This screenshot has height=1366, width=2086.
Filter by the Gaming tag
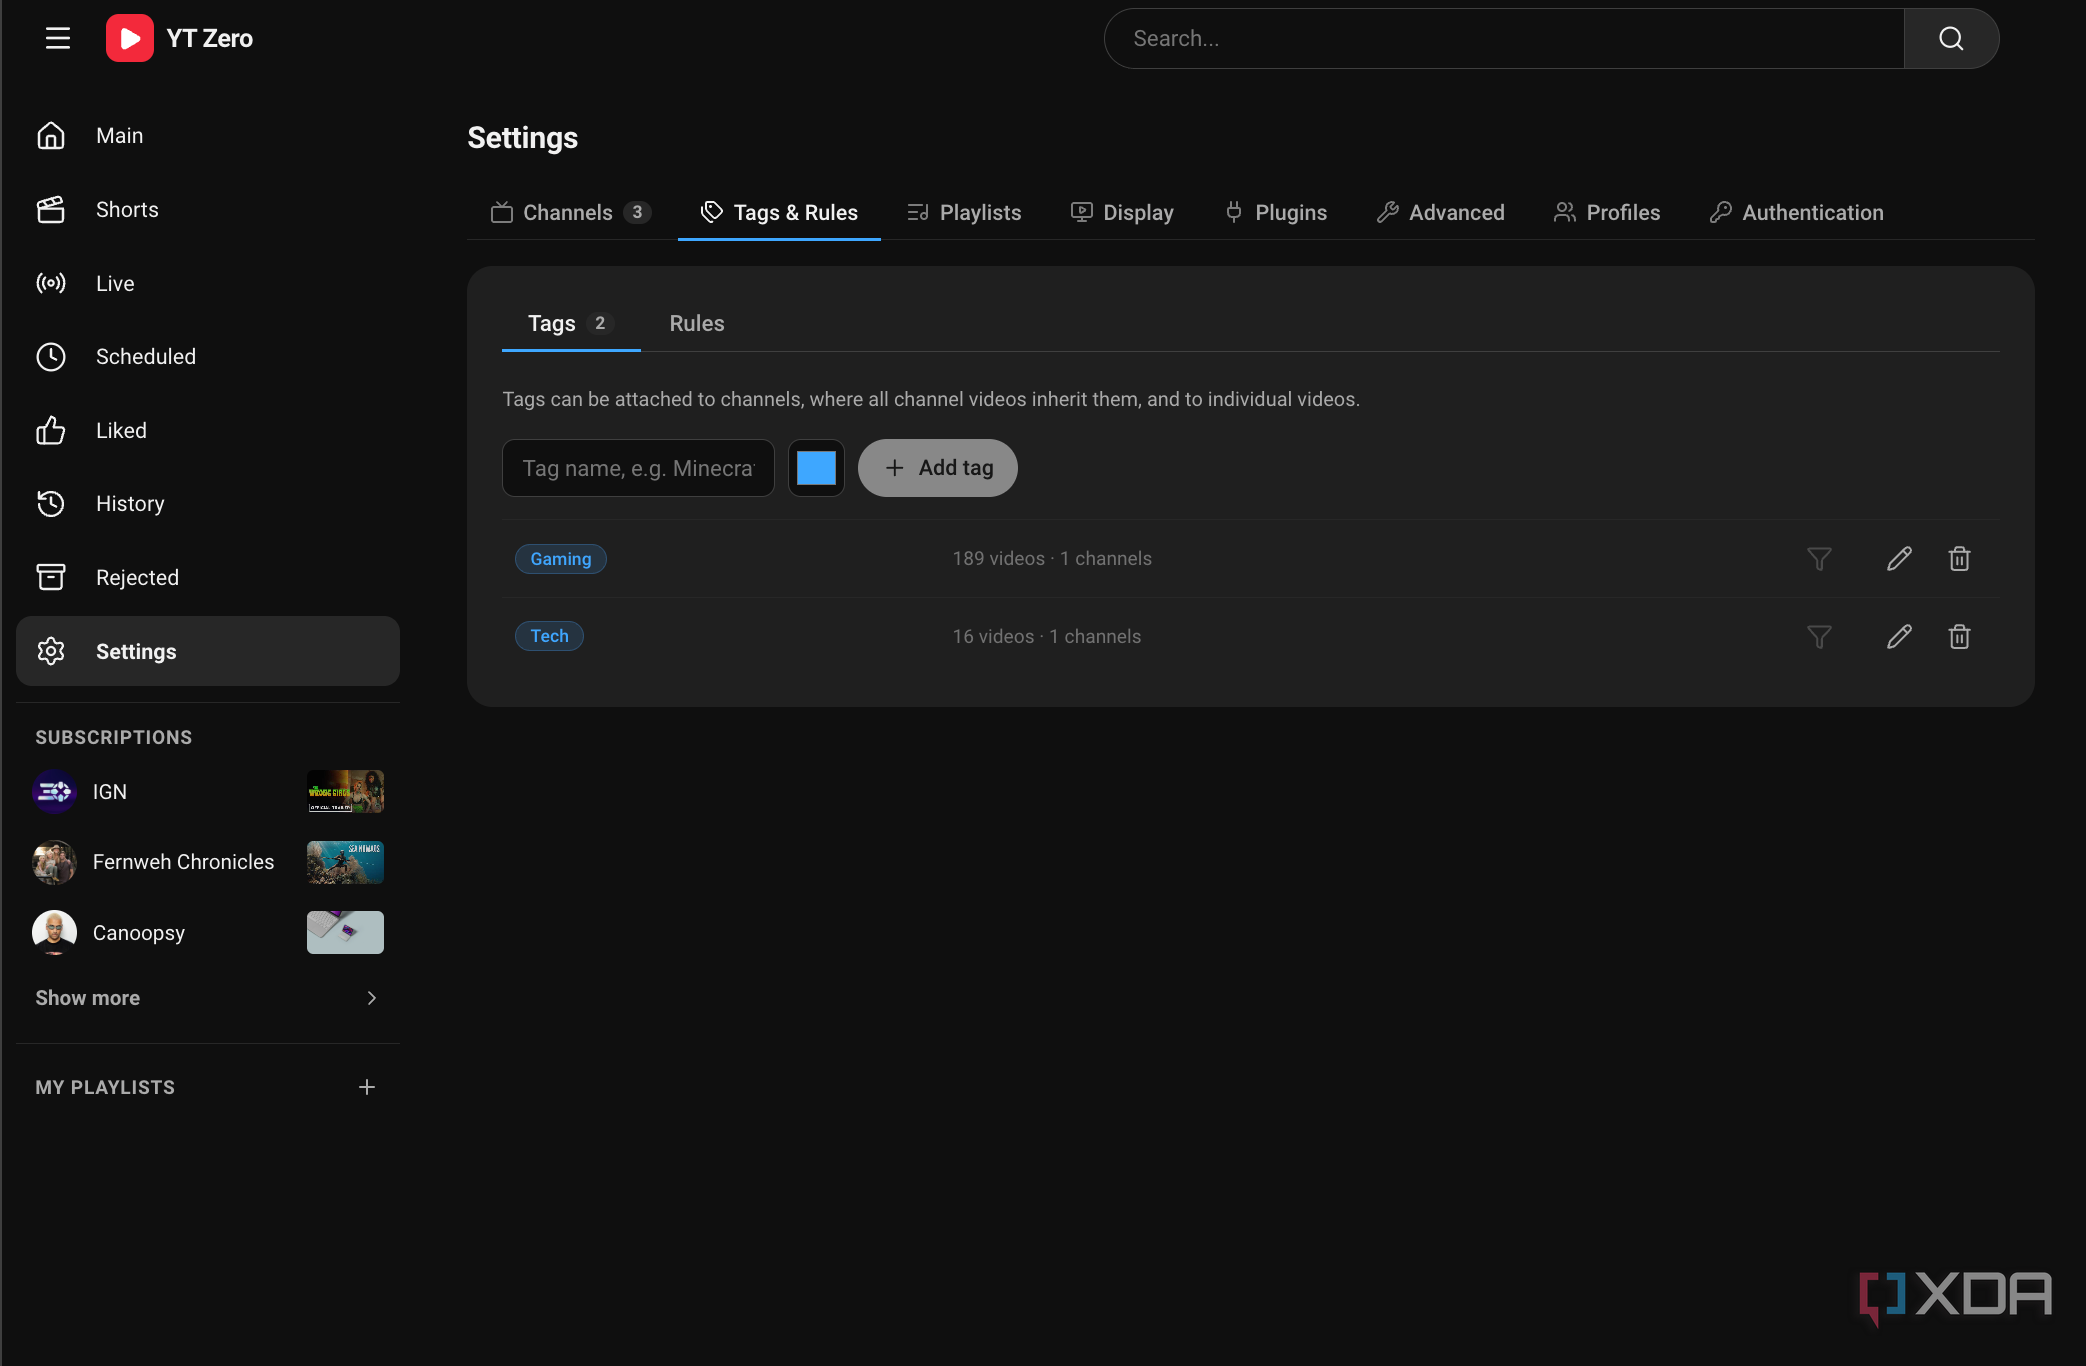tap(1819, 559)
